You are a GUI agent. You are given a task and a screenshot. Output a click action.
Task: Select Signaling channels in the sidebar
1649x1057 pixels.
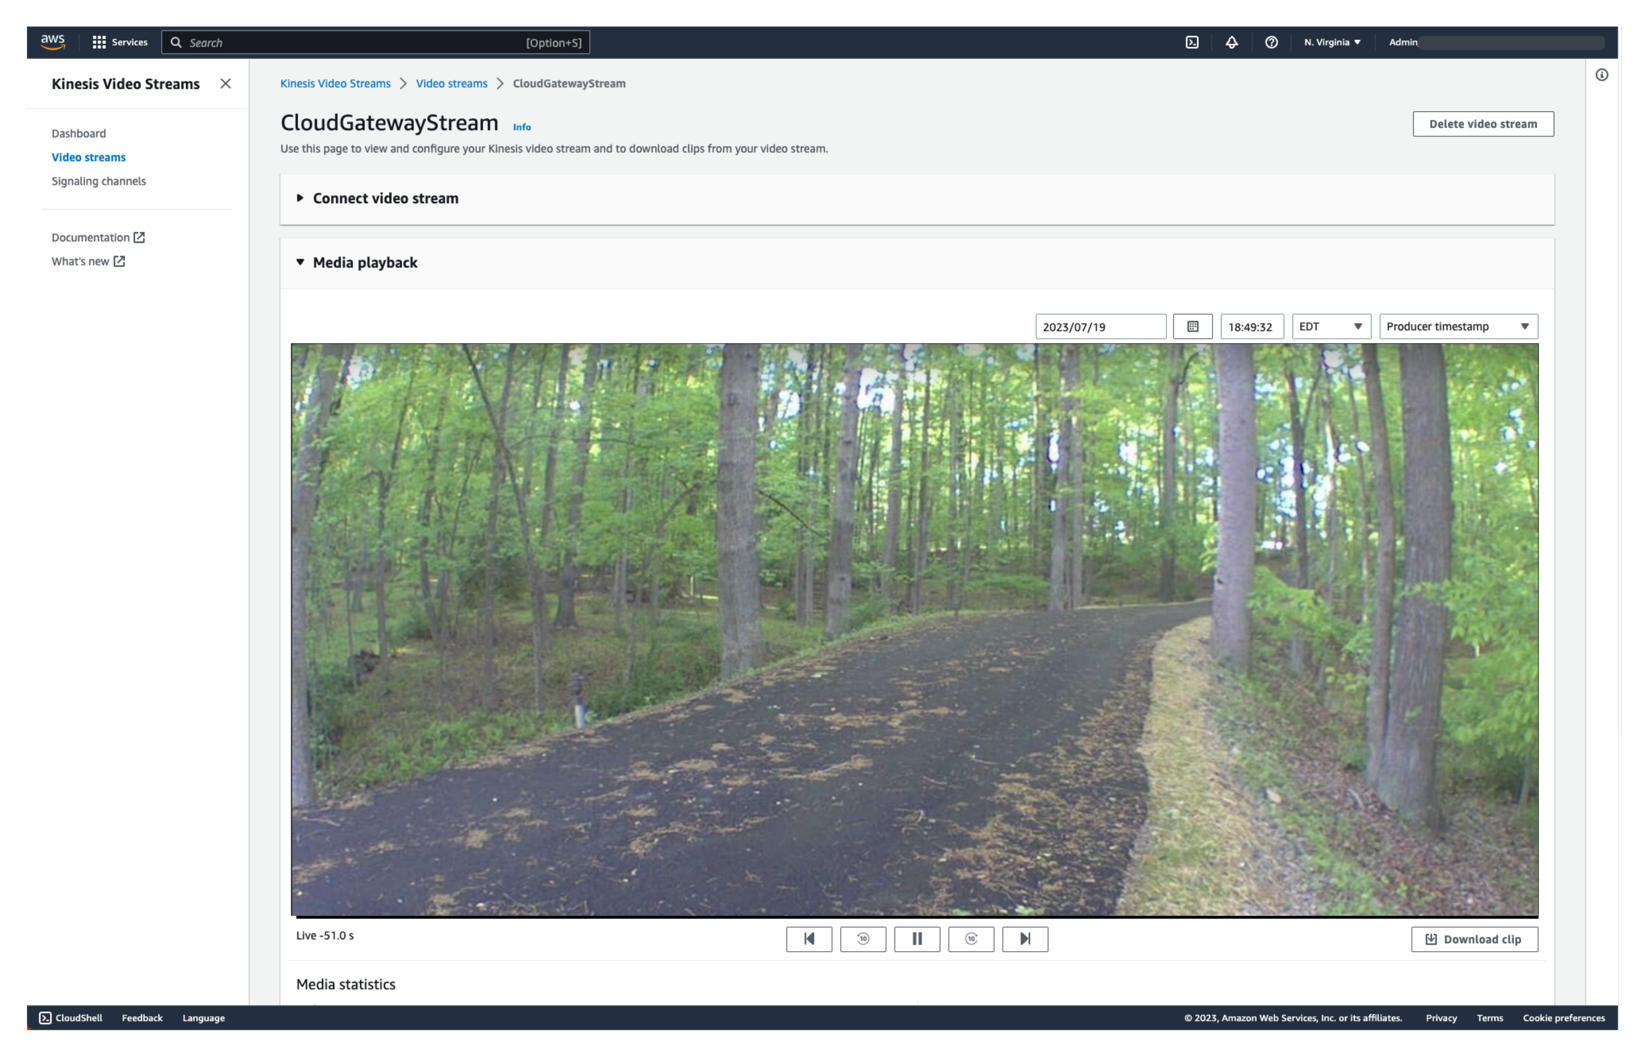click(98, 181)
